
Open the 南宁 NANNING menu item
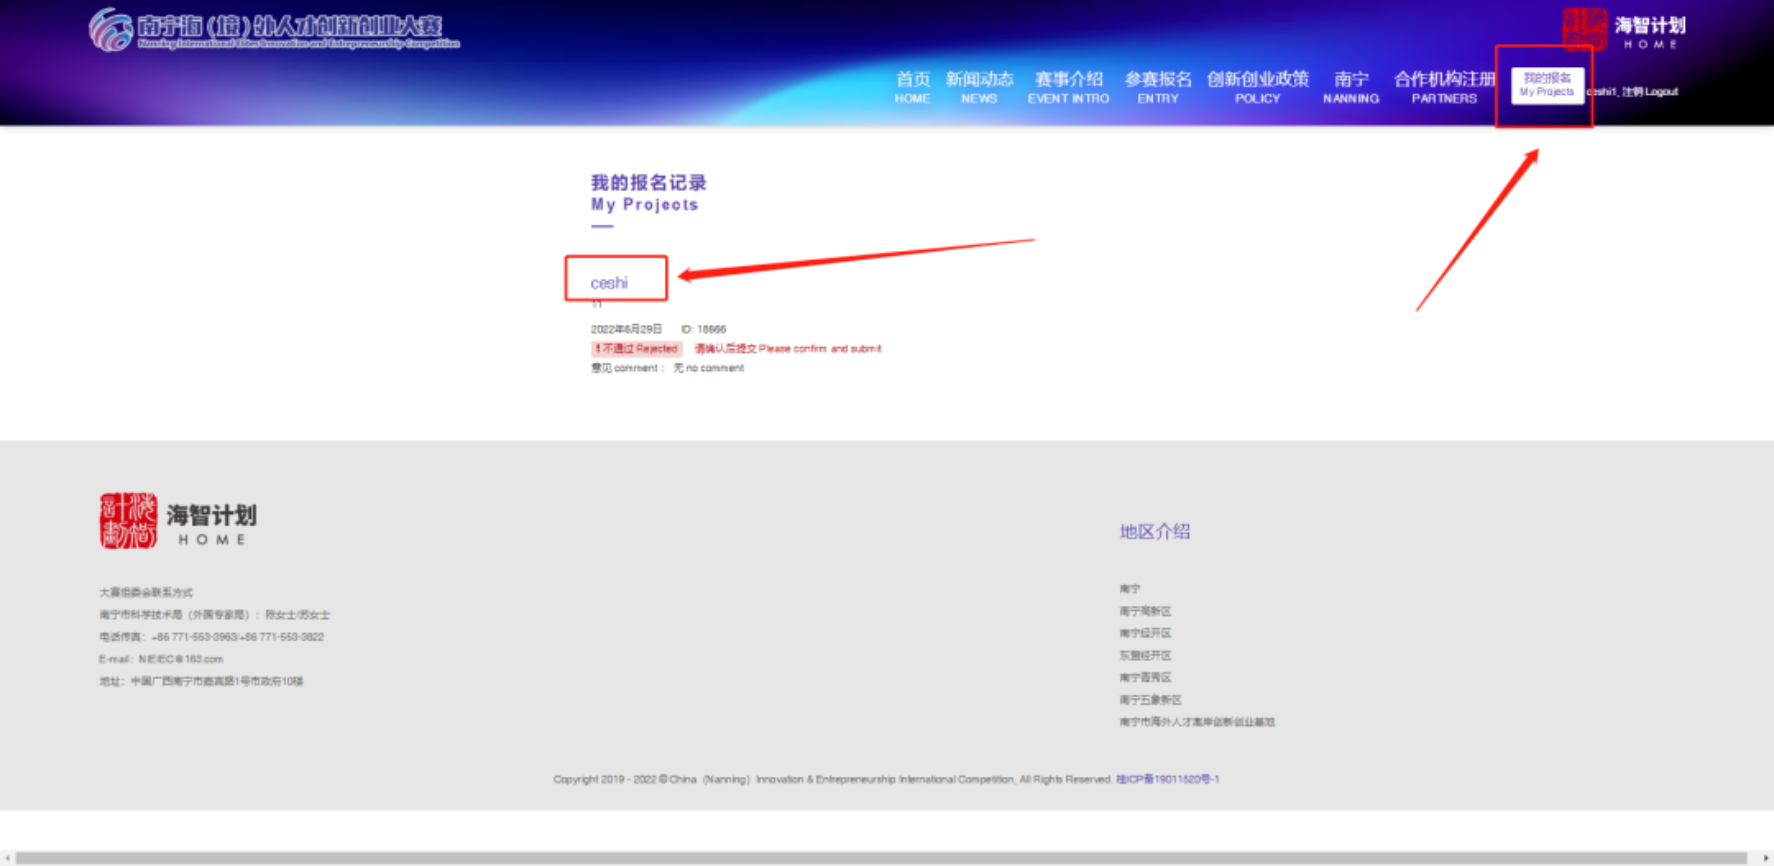point(1351,87)
